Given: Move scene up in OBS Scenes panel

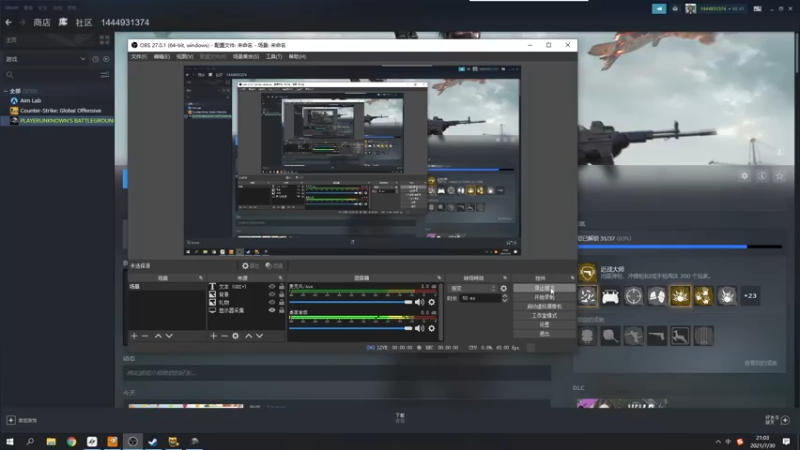Looking at the screenshot, I should [158, 336].
